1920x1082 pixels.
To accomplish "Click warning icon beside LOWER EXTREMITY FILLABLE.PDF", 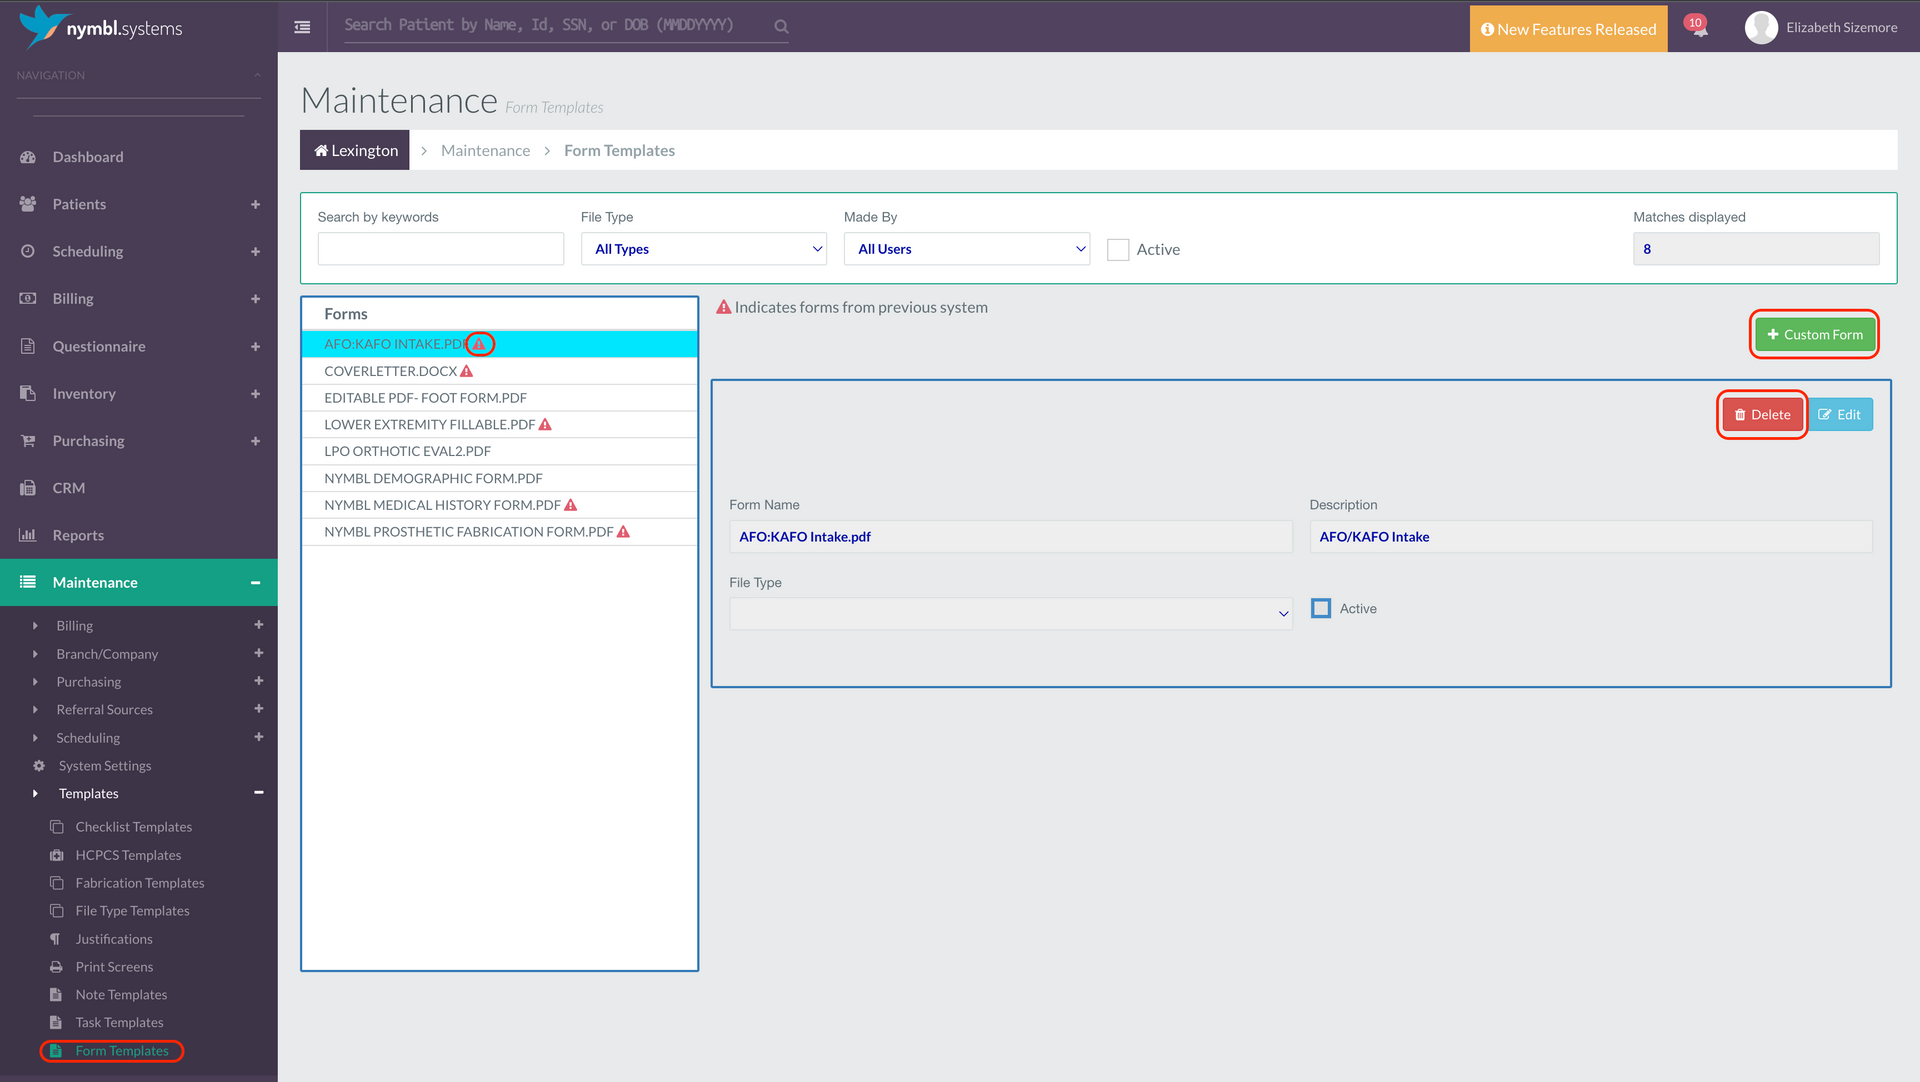I will click(x=545, y=425).
